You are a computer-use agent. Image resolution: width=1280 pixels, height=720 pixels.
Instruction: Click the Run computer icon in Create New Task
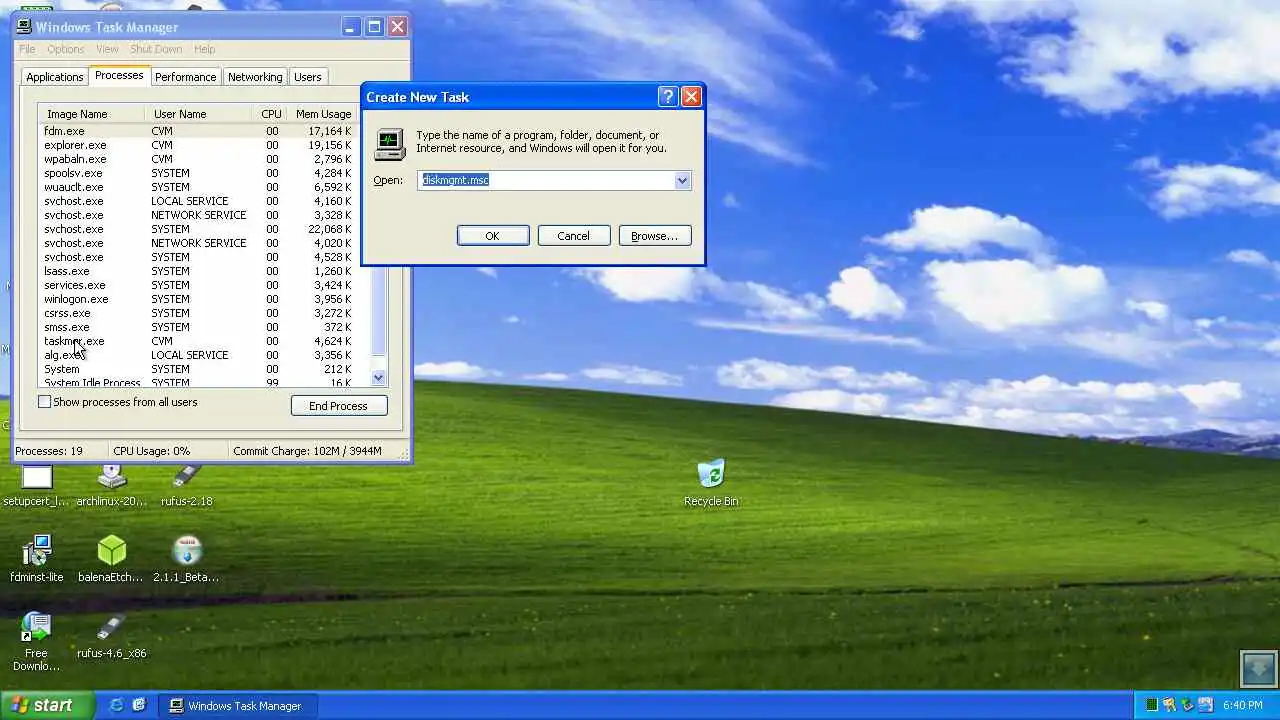tap(390, 144)
